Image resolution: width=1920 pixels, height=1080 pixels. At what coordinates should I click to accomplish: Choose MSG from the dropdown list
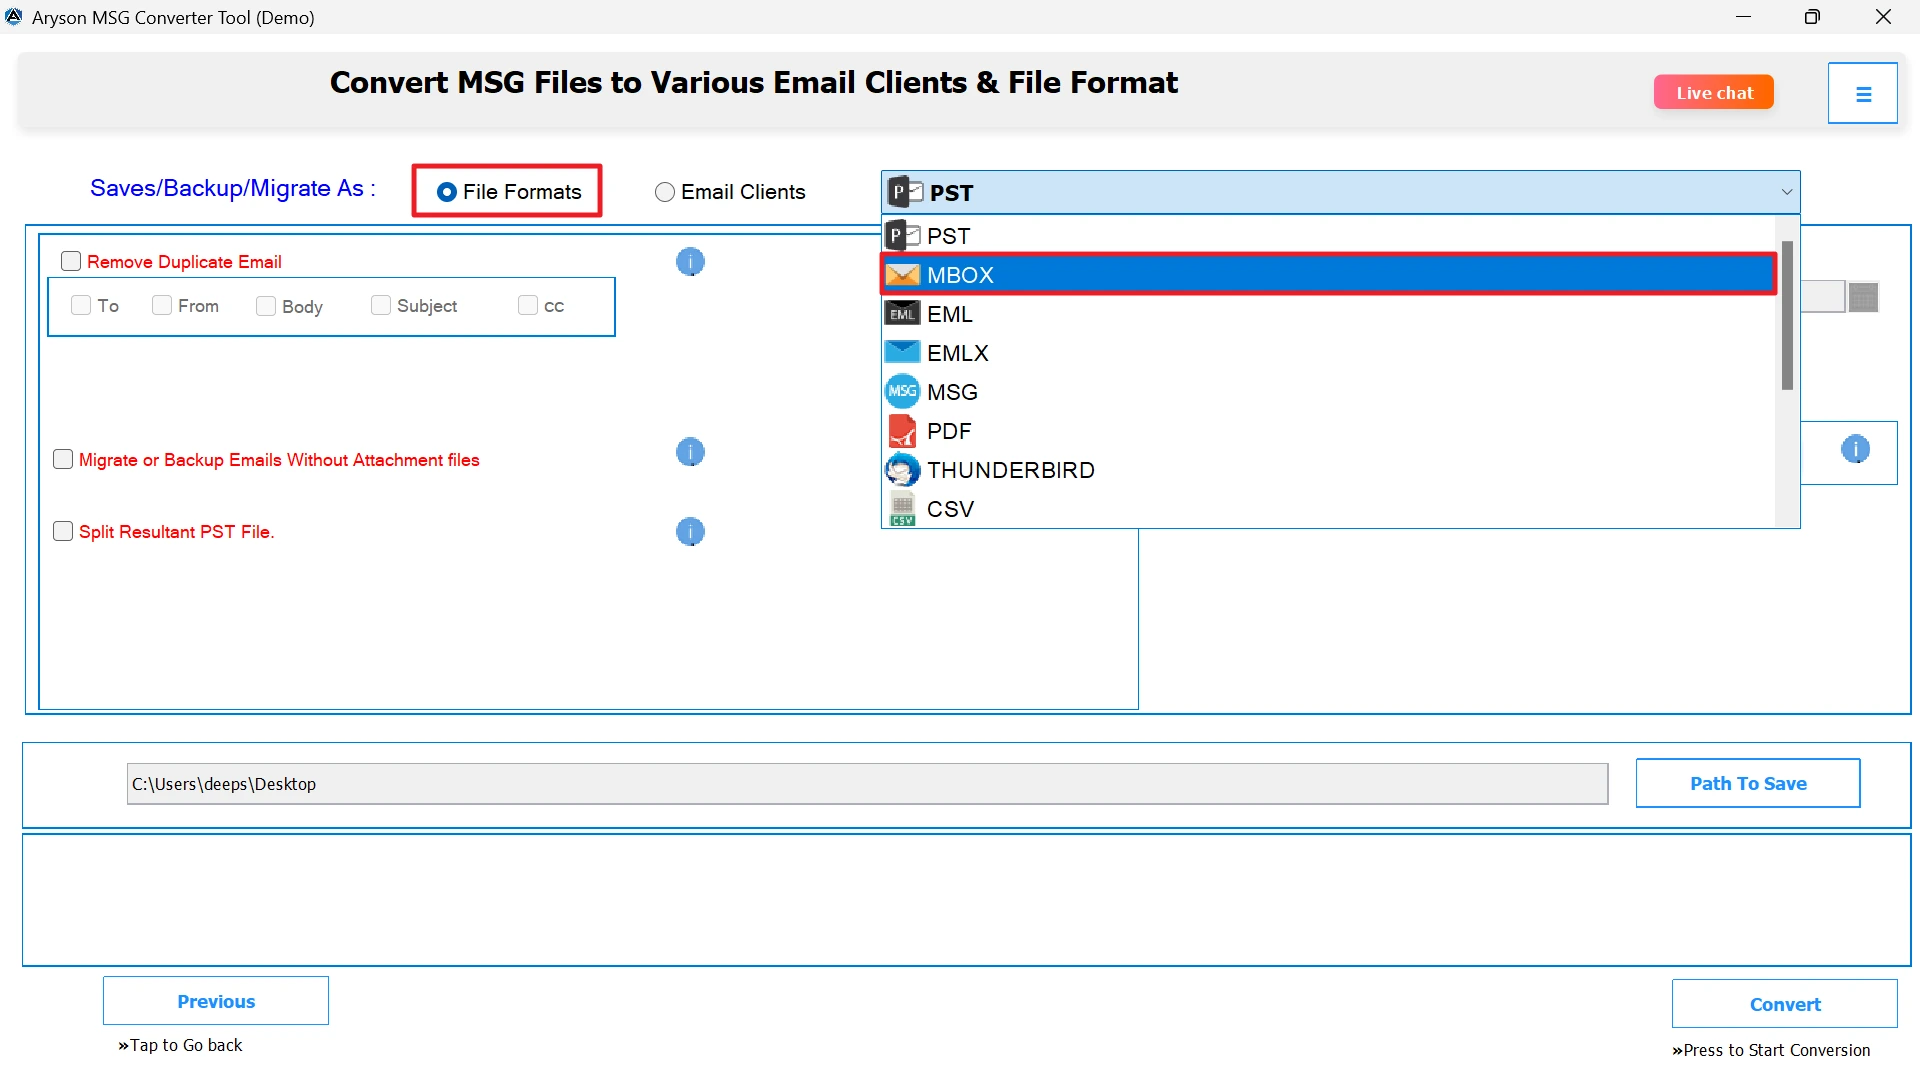1329,392
